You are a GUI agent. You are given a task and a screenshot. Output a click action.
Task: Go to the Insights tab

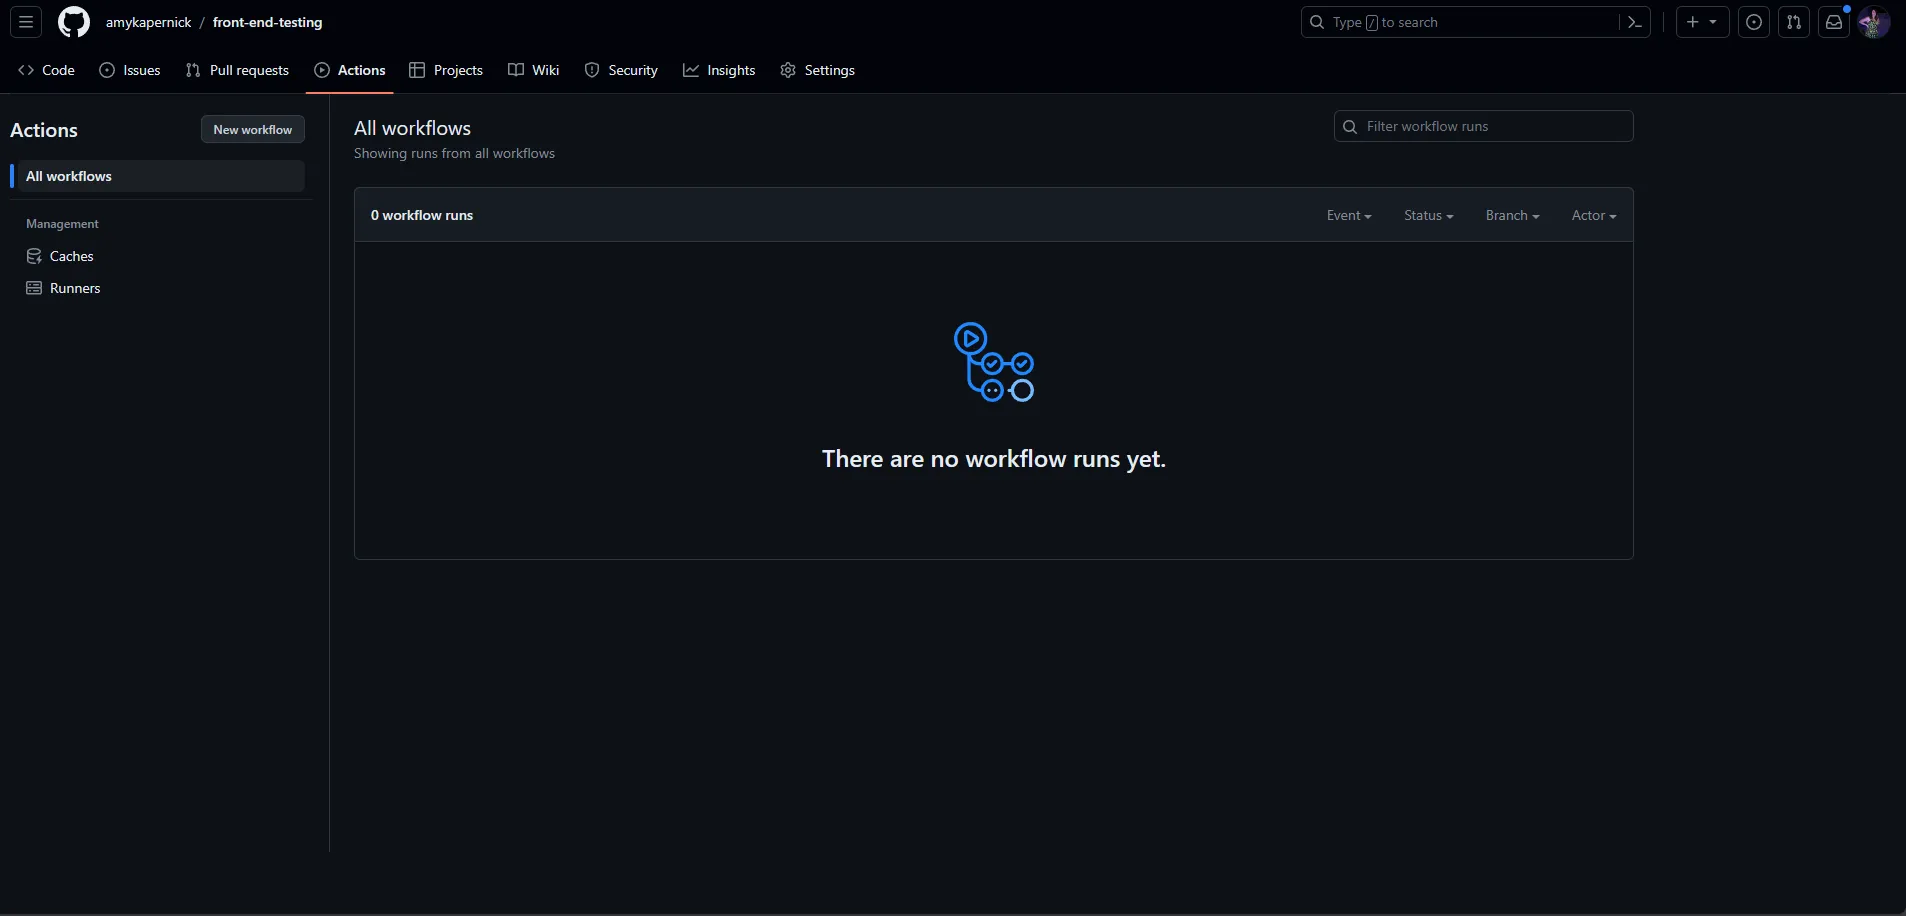[x=719, y=70]
